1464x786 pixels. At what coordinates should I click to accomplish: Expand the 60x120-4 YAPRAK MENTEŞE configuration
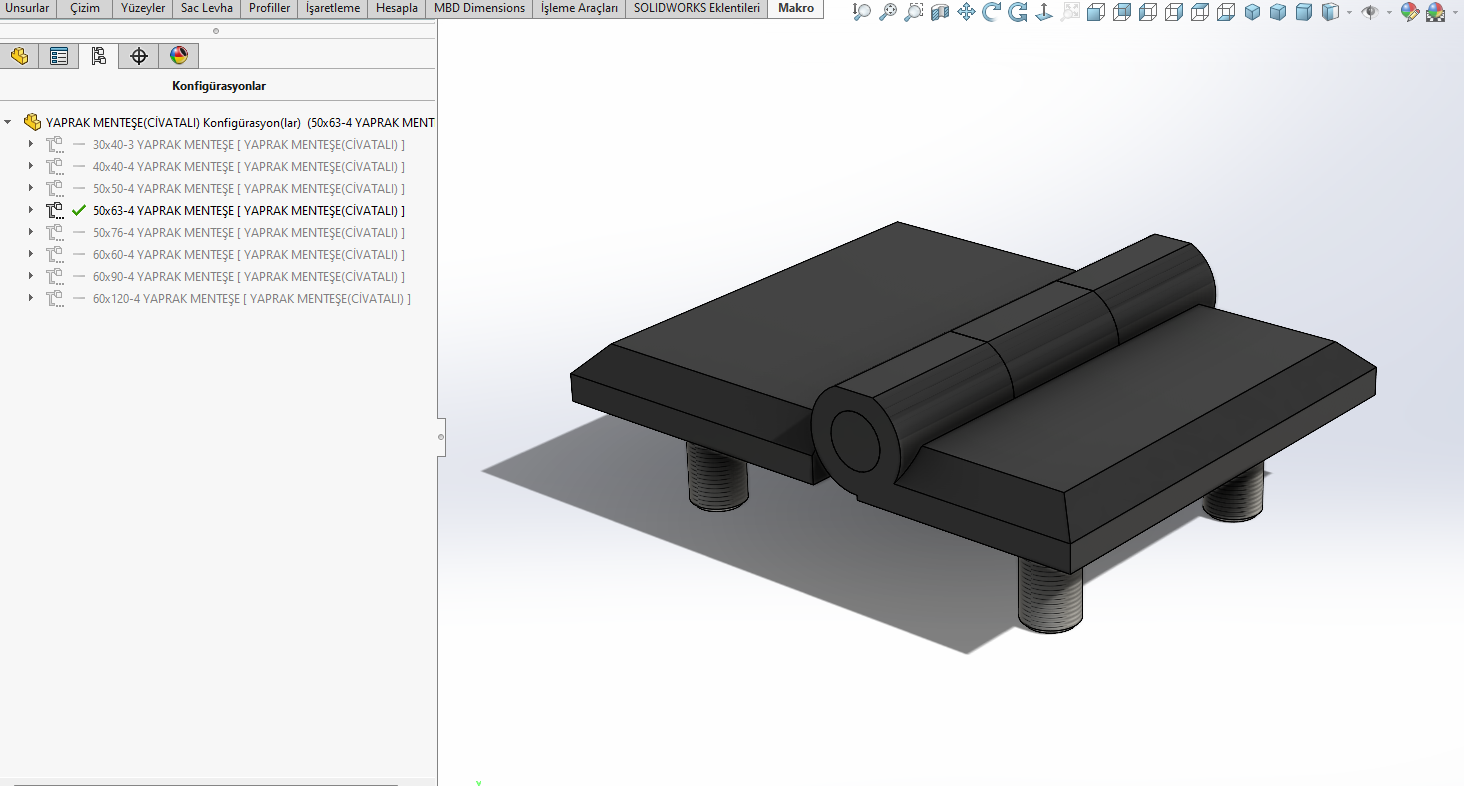point(31,299)
